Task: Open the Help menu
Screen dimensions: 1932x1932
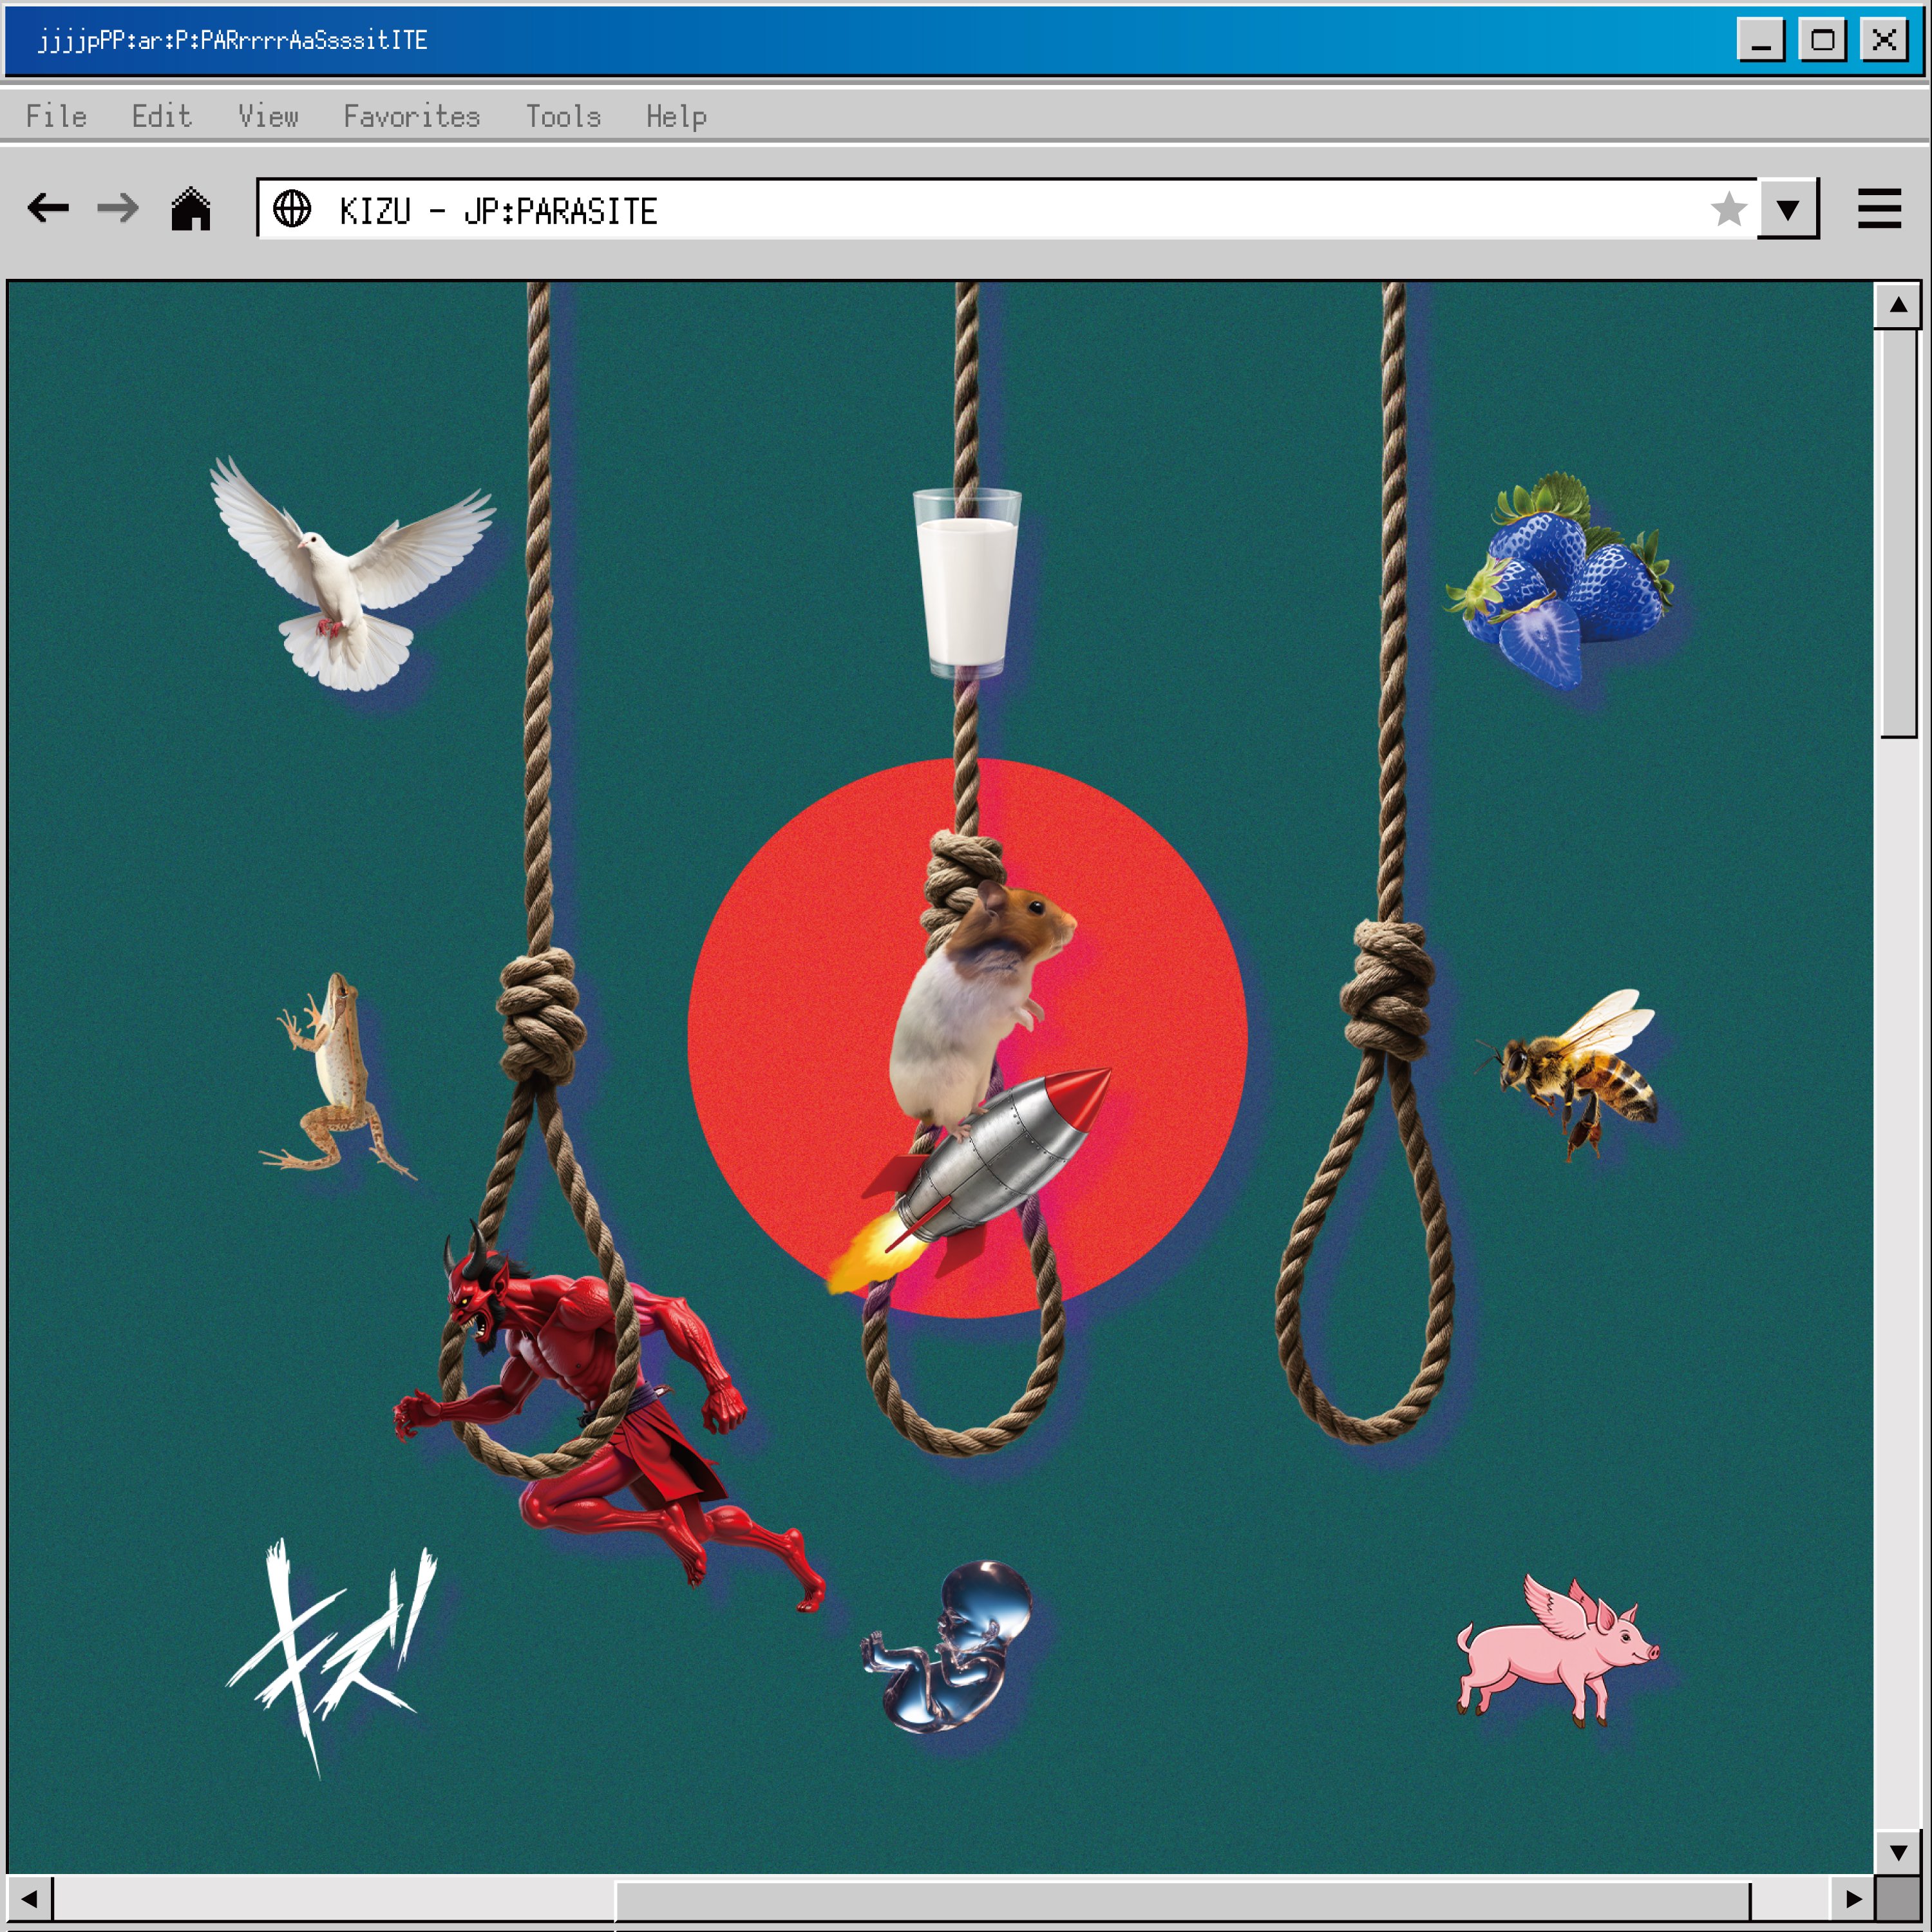Action: (676, 116)
